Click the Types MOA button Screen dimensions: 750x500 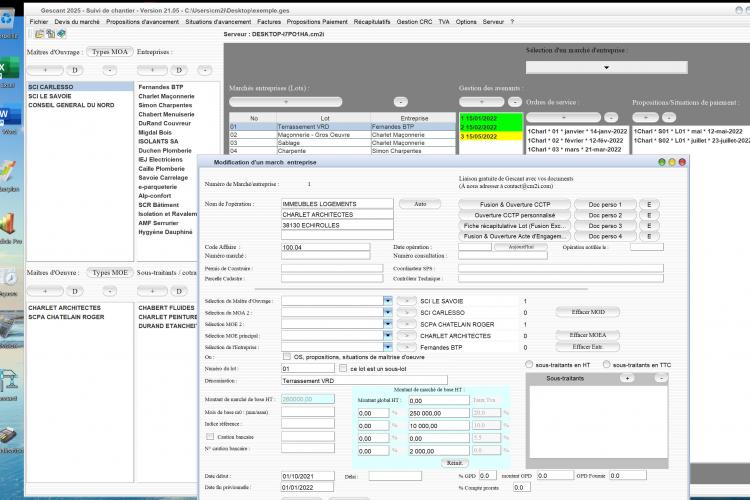[110, 52]
